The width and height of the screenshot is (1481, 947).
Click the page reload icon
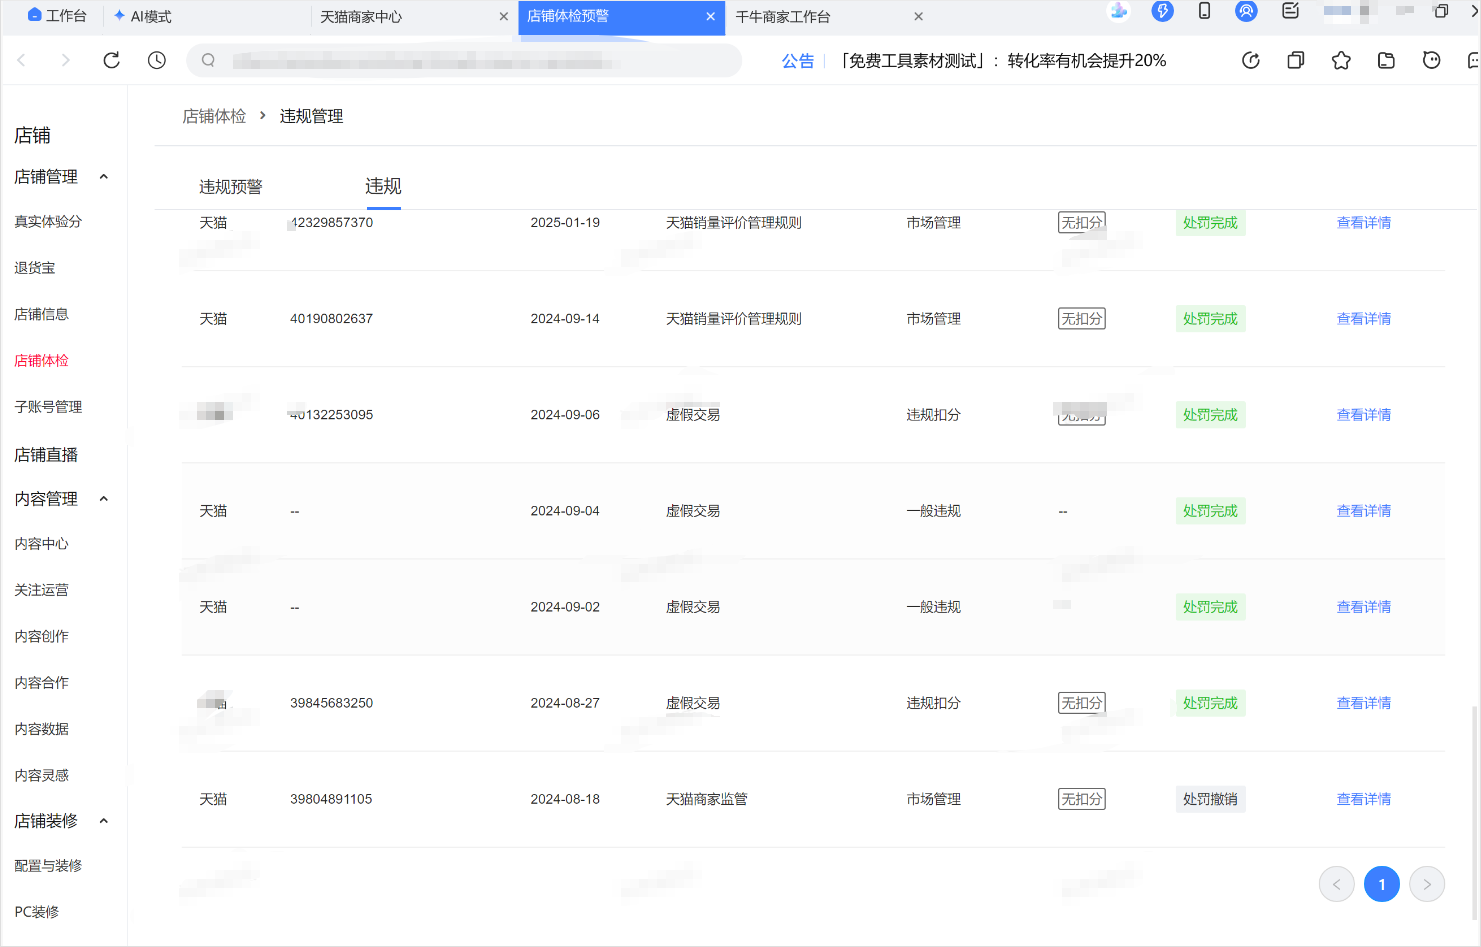point(111,60)
